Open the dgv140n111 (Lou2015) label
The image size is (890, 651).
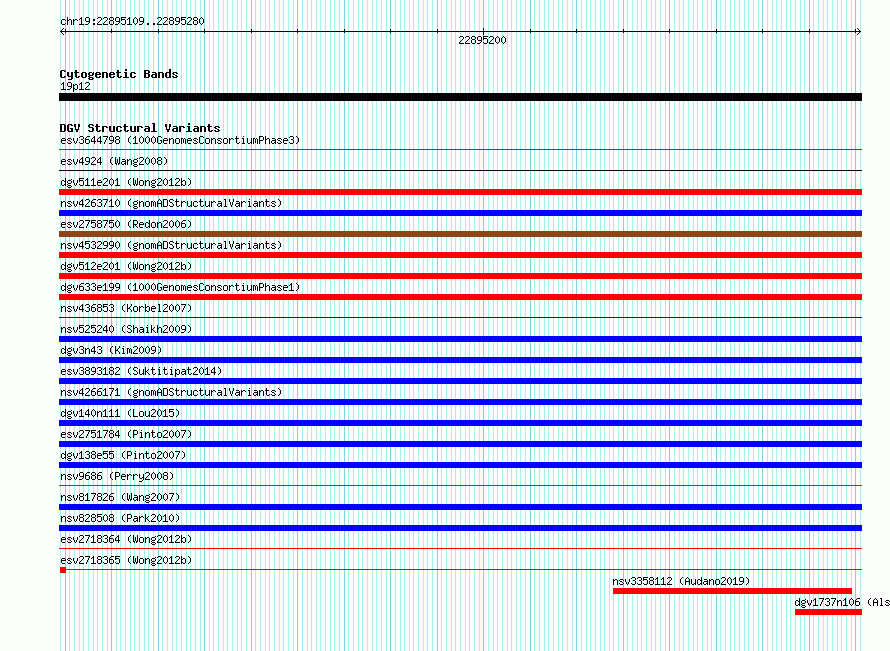coord(120,413)
